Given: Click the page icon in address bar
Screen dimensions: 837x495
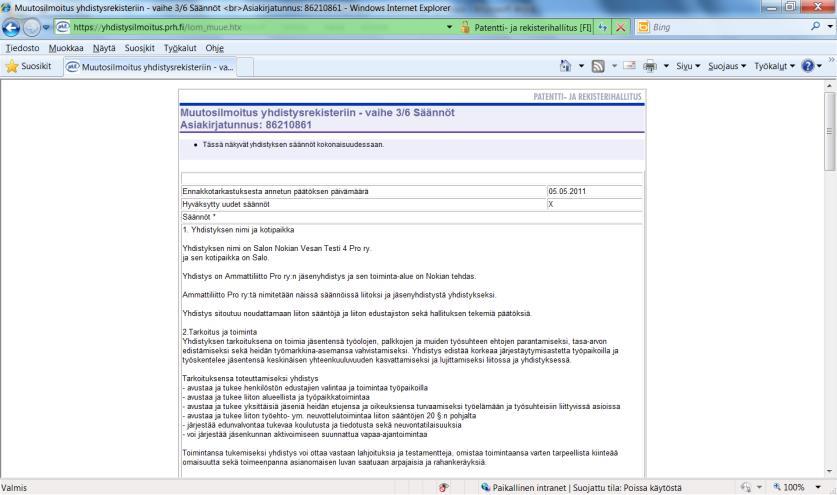Looking at the screenshot, I should coord(62,27).
